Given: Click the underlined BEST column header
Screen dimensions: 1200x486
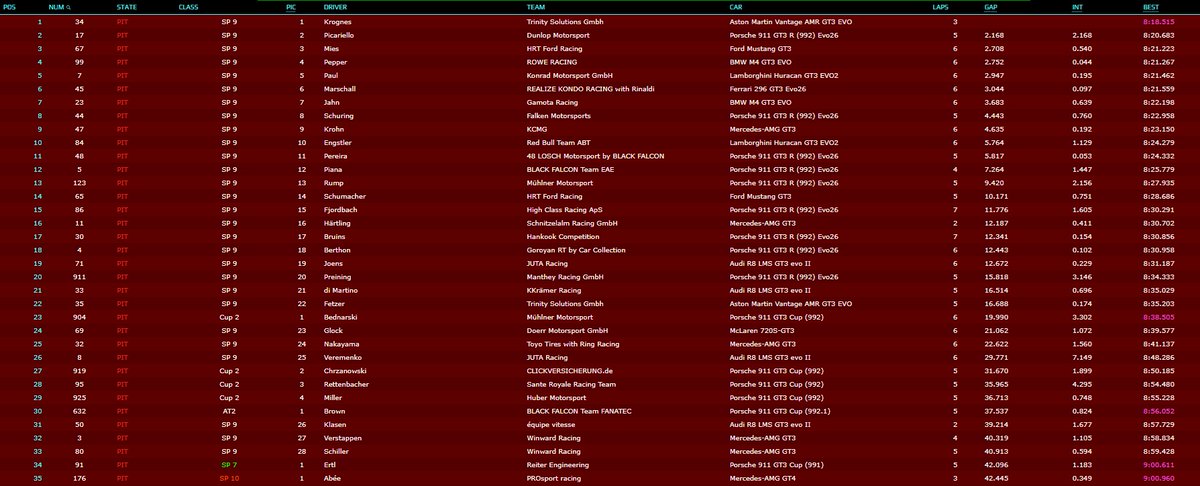Looking at the screenshot, I should coord(1151,6).
